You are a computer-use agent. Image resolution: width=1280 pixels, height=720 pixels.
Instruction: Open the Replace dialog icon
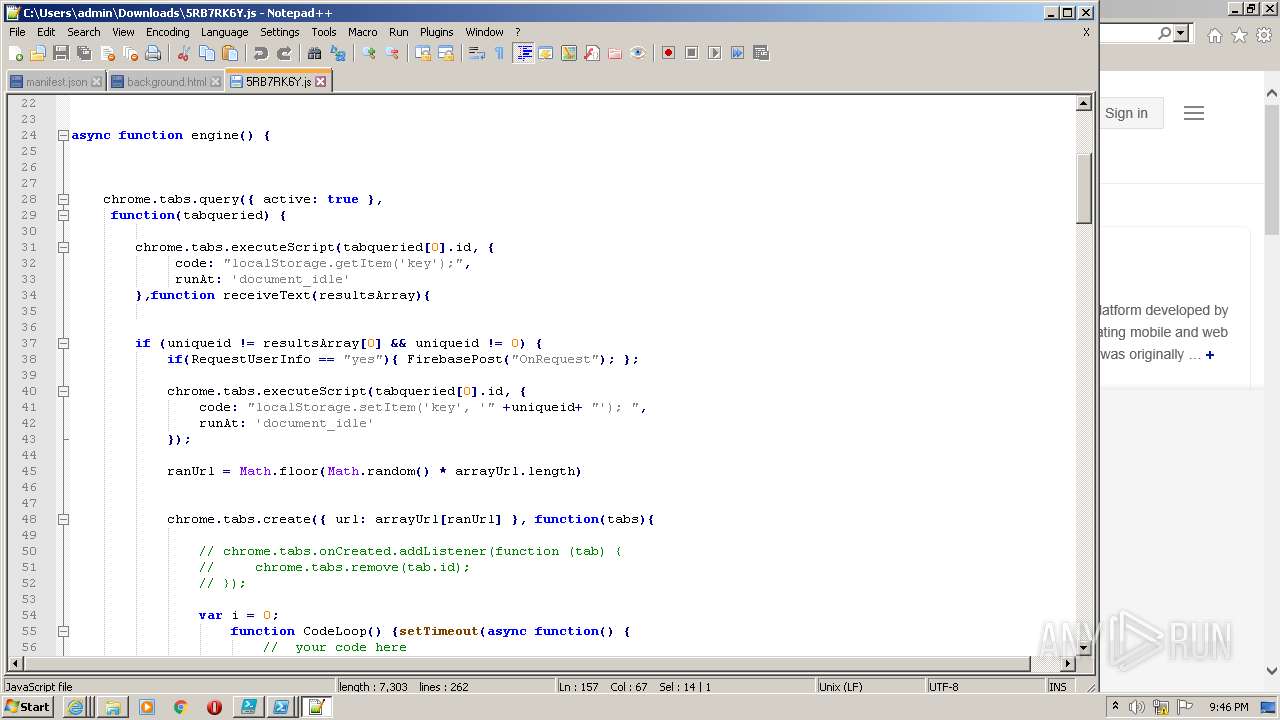pyautogui.click(x=338, y=53)
